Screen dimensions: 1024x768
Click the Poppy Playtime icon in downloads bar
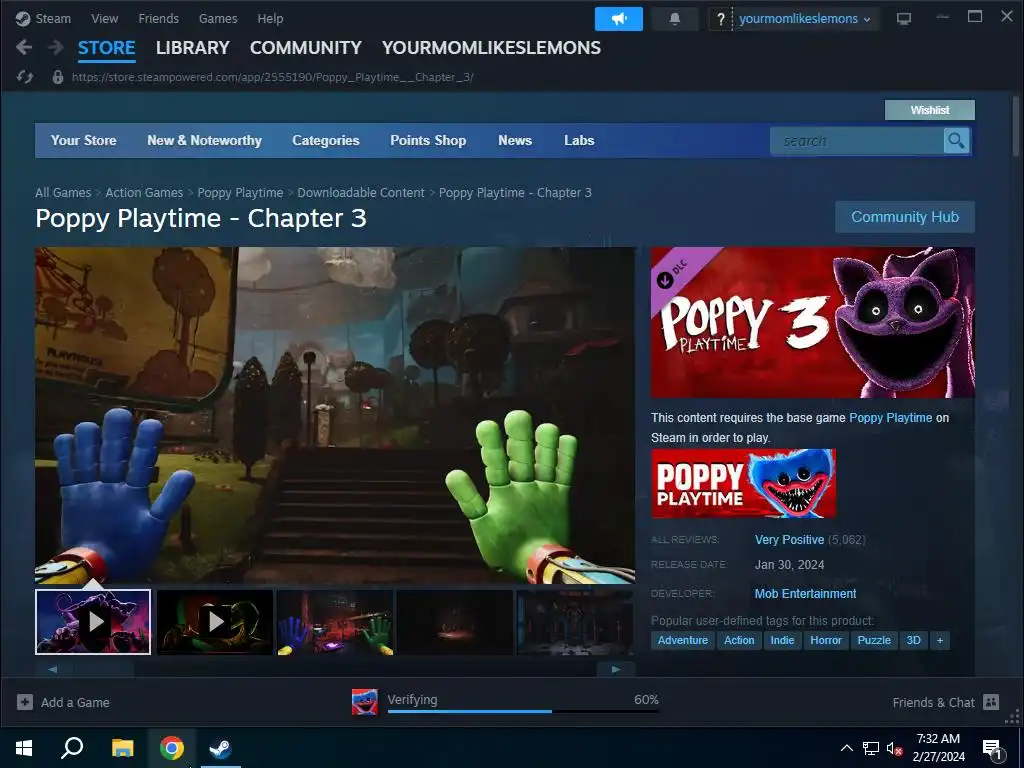click(x=364, y=702)
